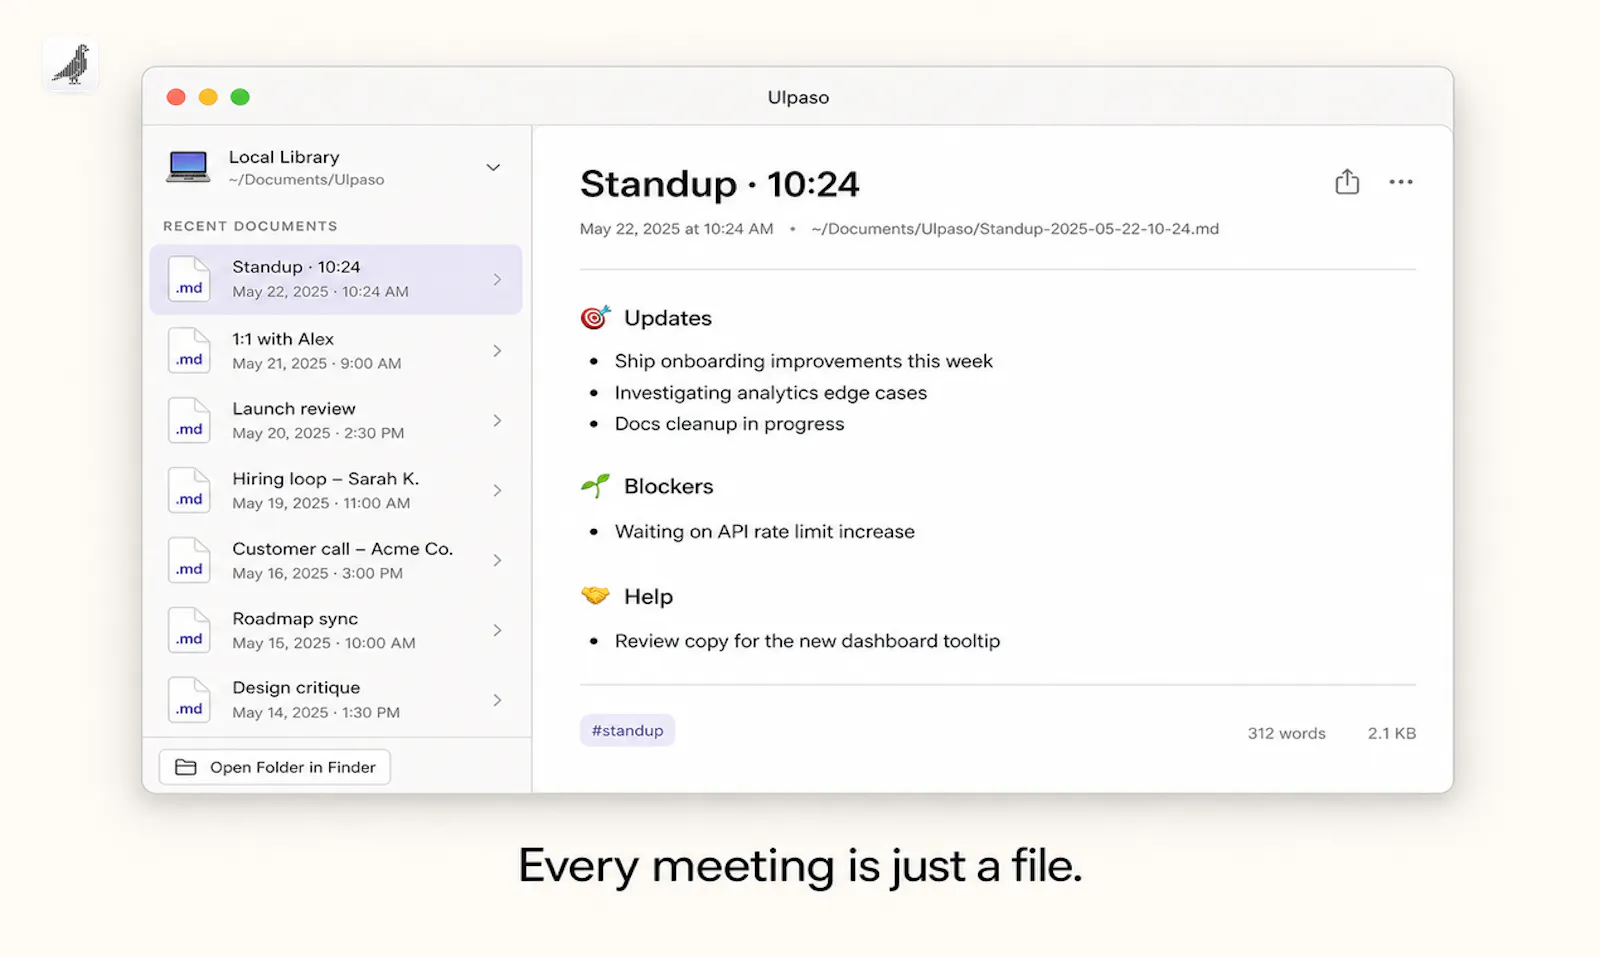Select the 1:1 with Alex document
1600x957 pixels.
click(336, 351)
